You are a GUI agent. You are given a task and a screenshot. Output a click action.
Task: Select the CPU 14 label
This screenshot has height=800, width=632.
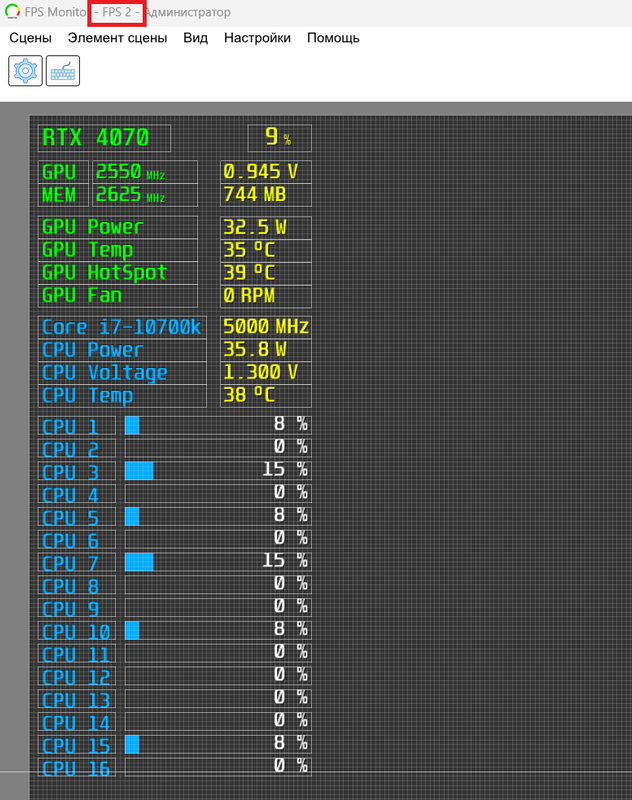(x=77, y=723)
